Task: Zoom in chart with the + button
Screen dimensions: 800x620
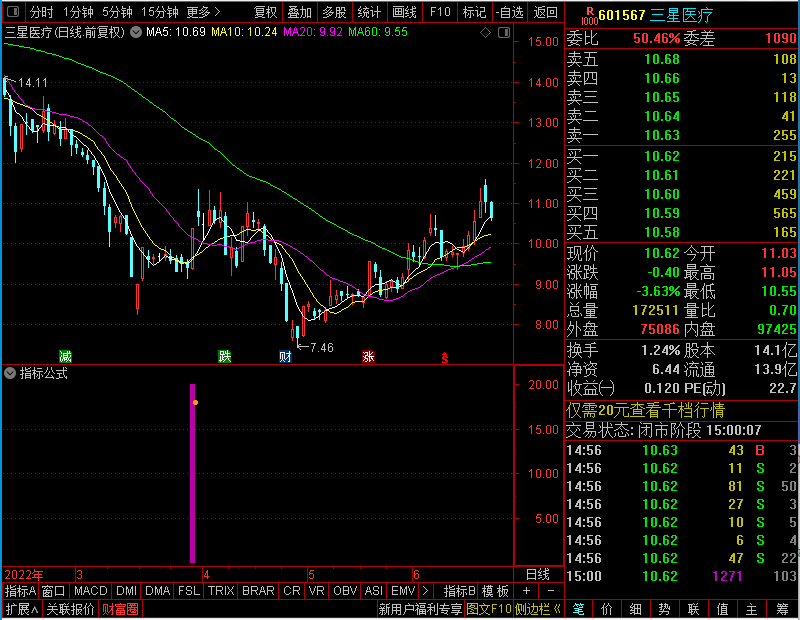Action: 527,591
